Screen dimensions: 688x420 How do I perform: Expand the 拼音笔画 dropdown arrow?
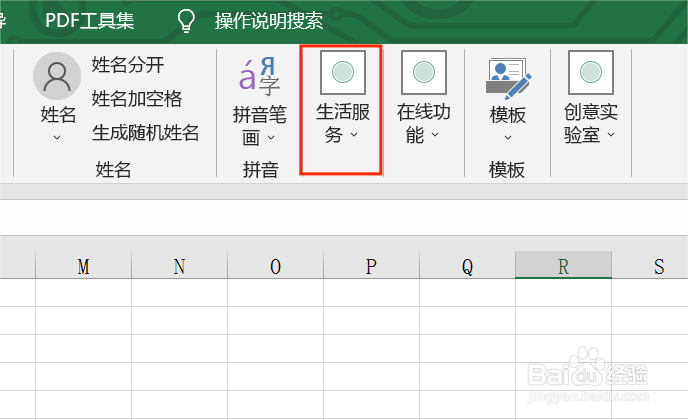pyautogui.click(x=271, y=138)
